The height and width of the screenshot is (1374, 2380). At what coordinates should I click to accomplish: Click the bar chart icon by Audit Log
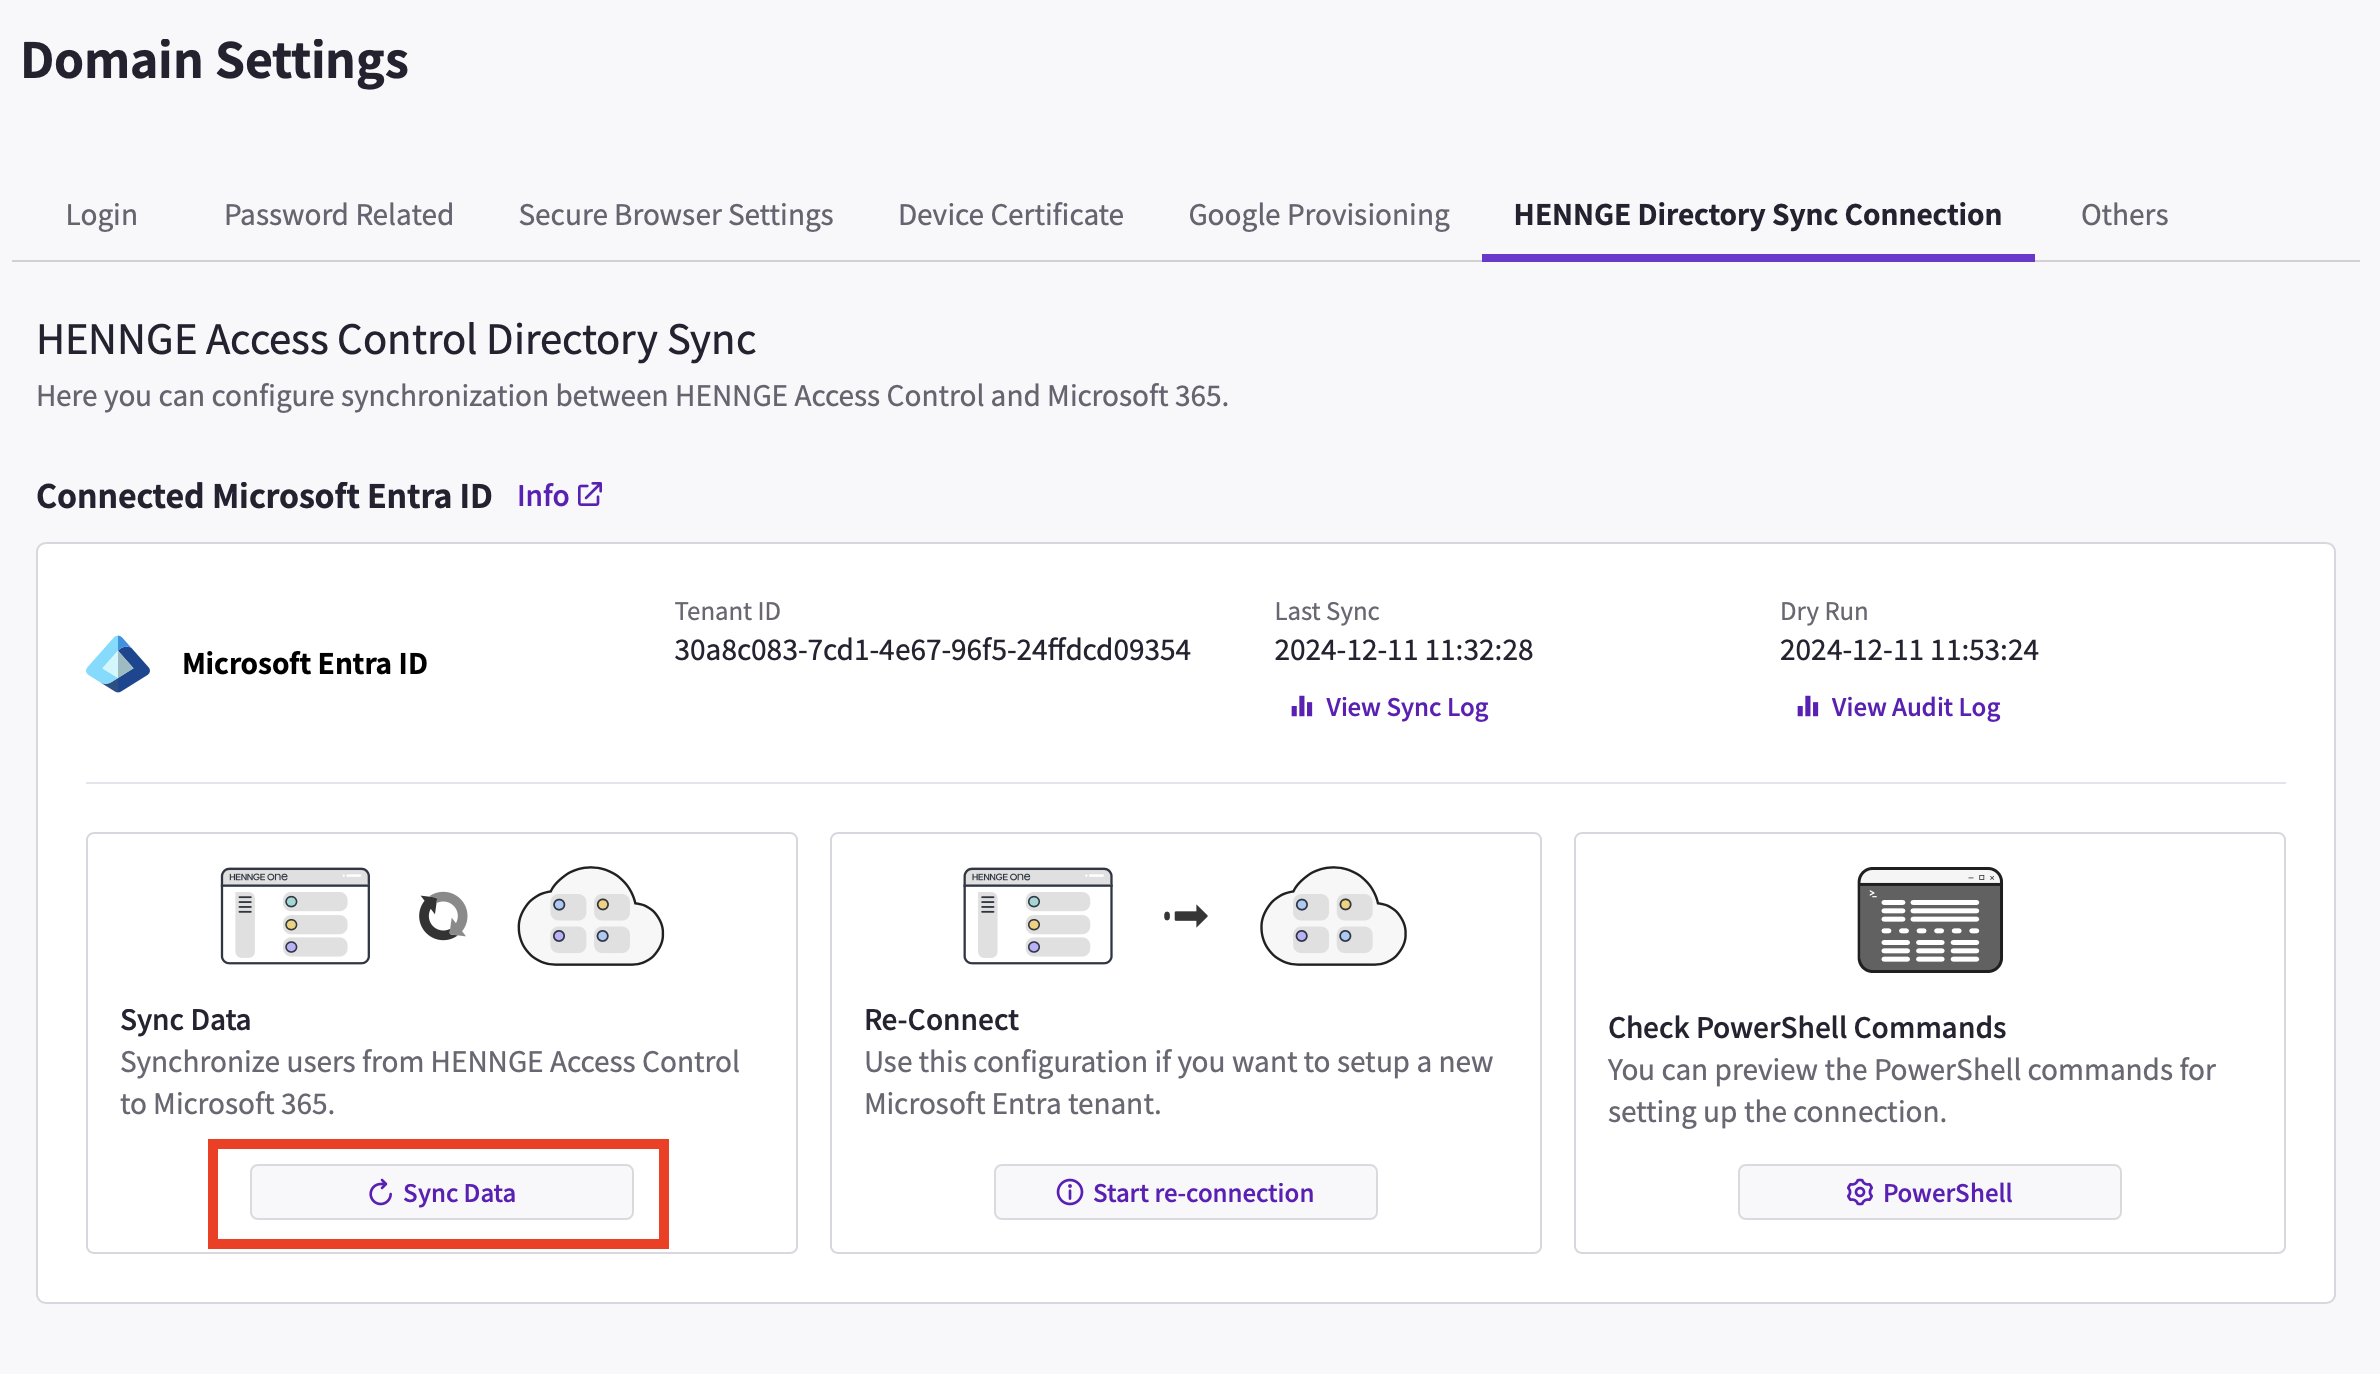1807,706
